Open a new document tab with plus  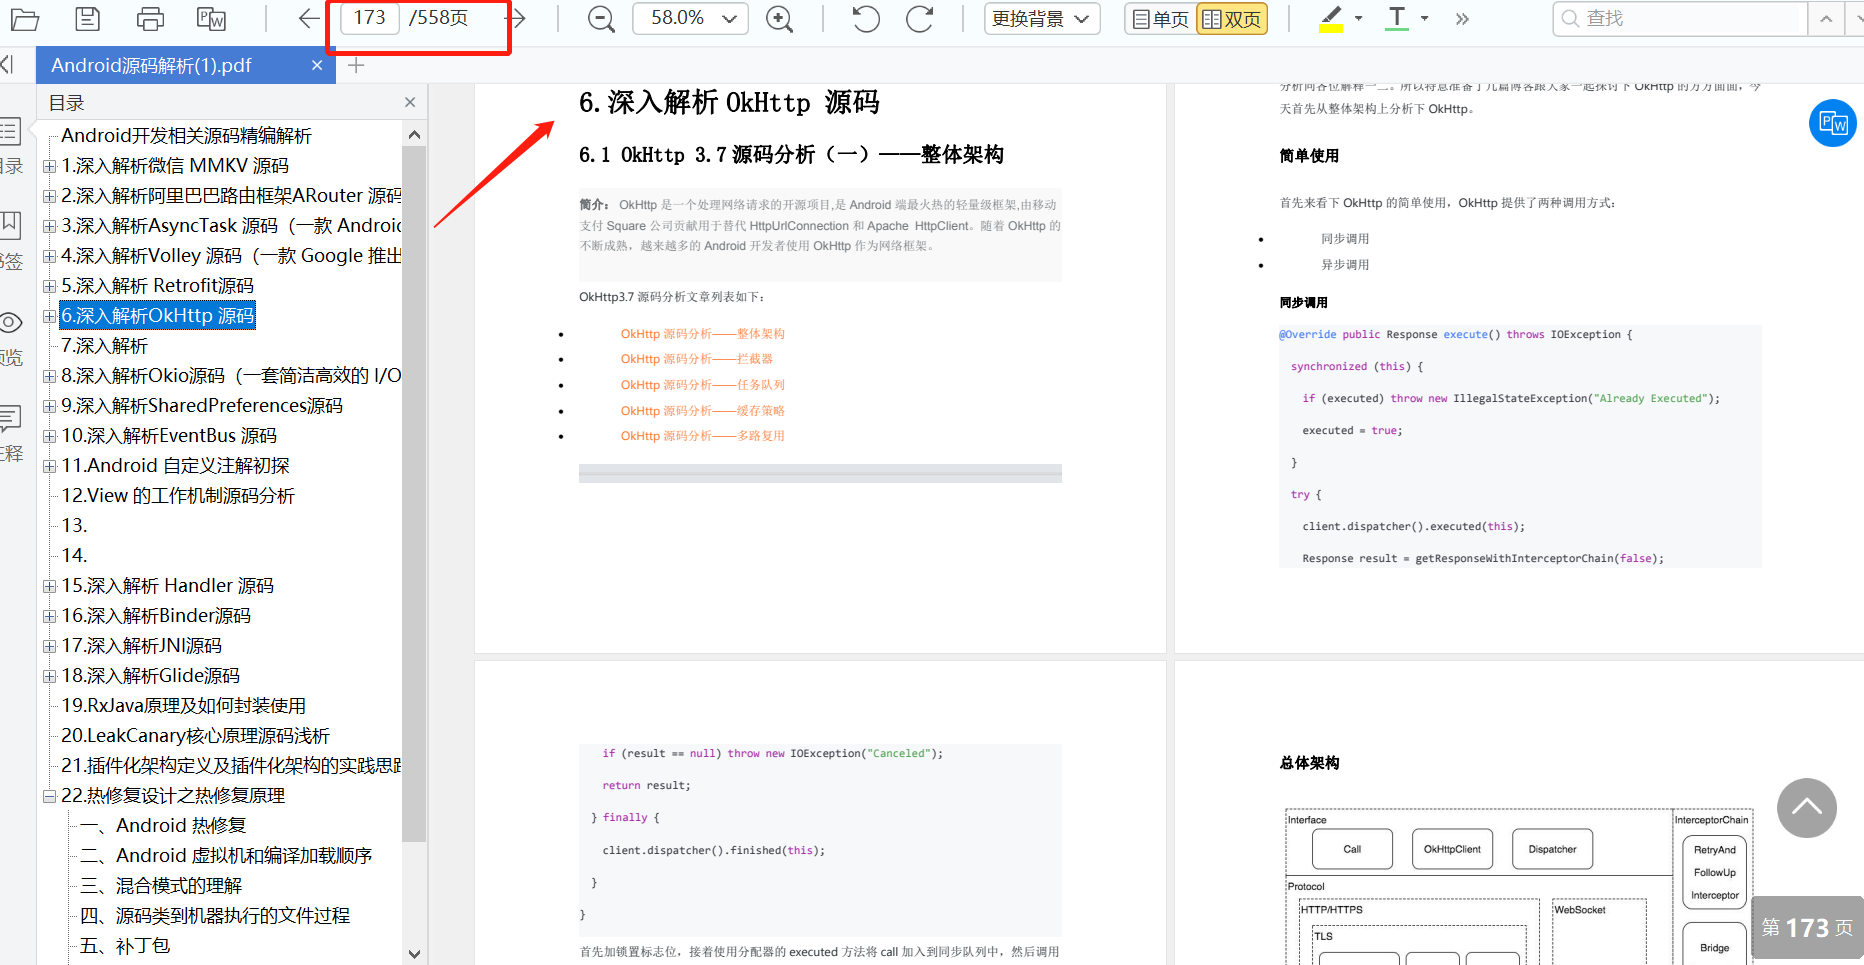tap(356, 65)
